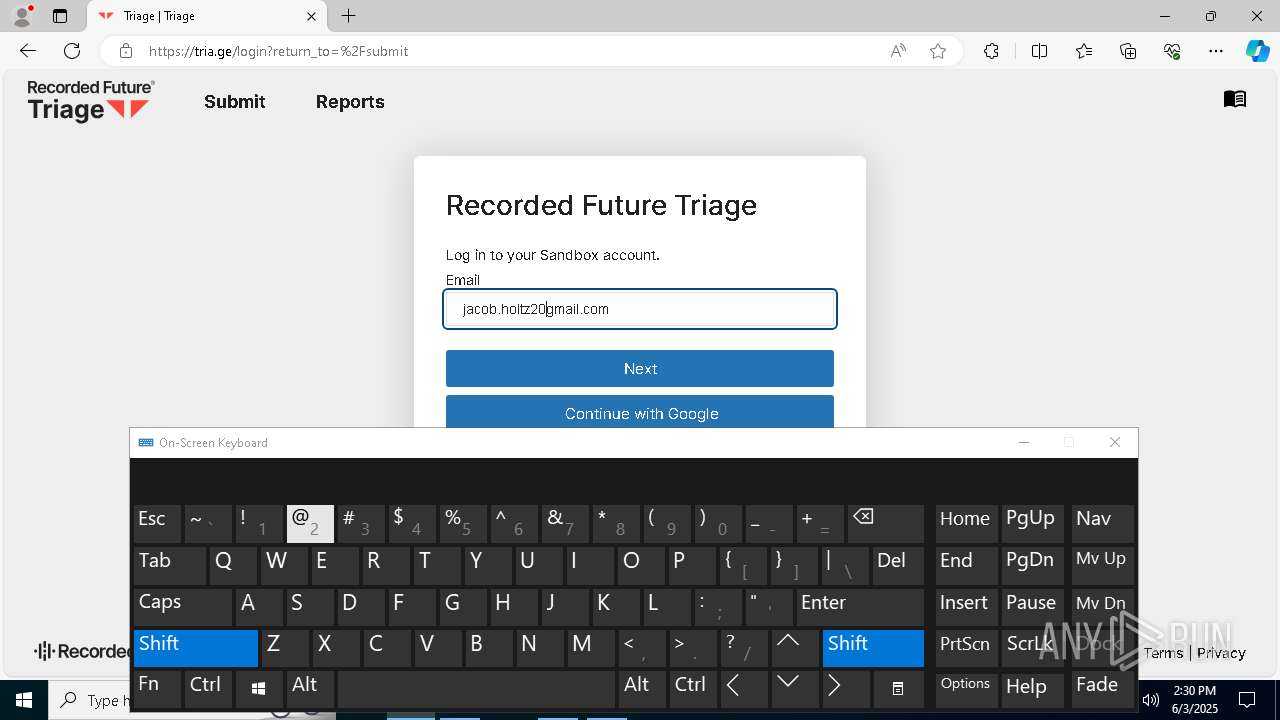Click the Del key on keyboard
The height and width of the screenshot is (720, 1280).
pyautogui.click(x=898, y=564)
